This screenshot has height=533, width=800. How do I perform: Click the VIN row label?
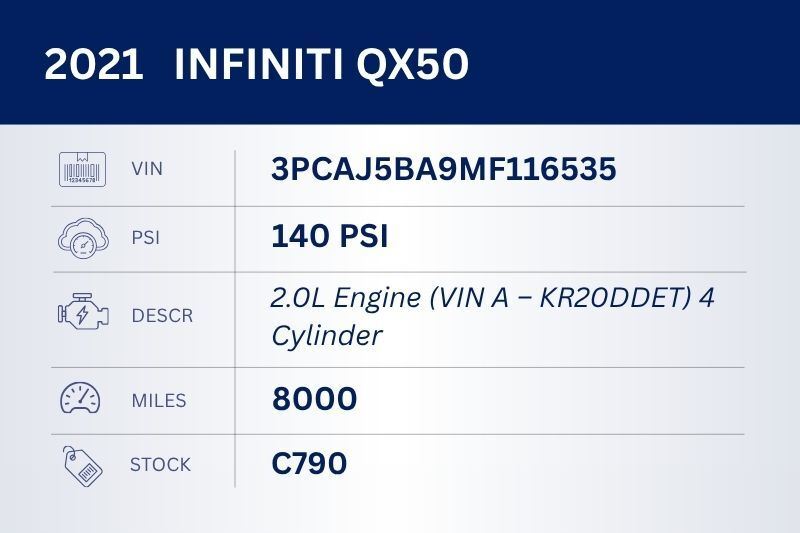[147, 169]
